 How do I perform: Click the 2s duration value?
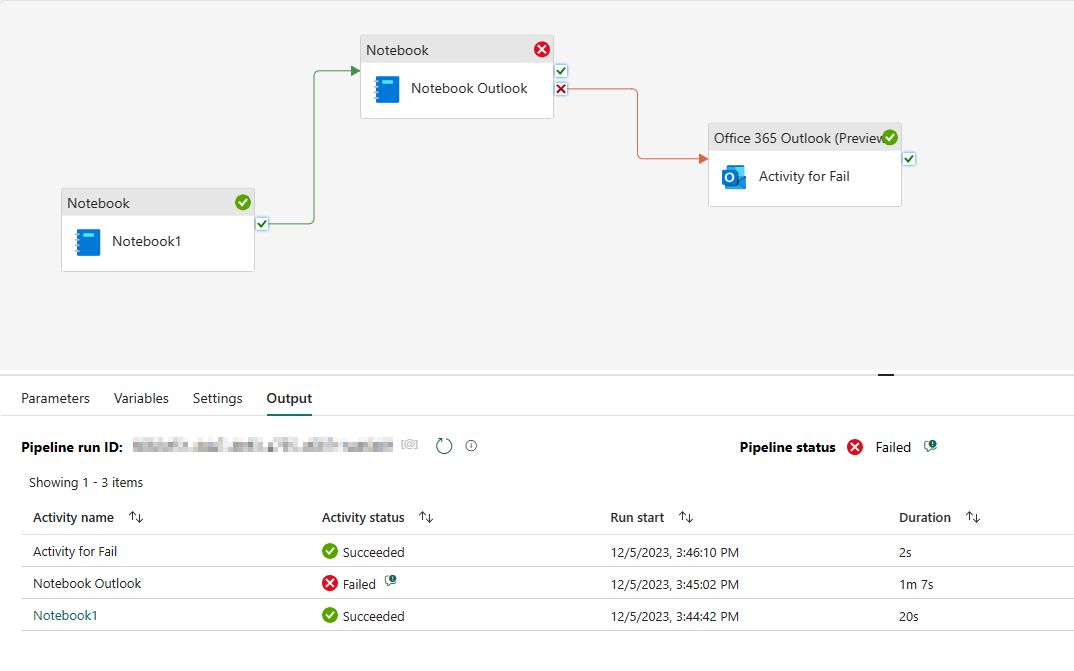[x=905, y=553]
